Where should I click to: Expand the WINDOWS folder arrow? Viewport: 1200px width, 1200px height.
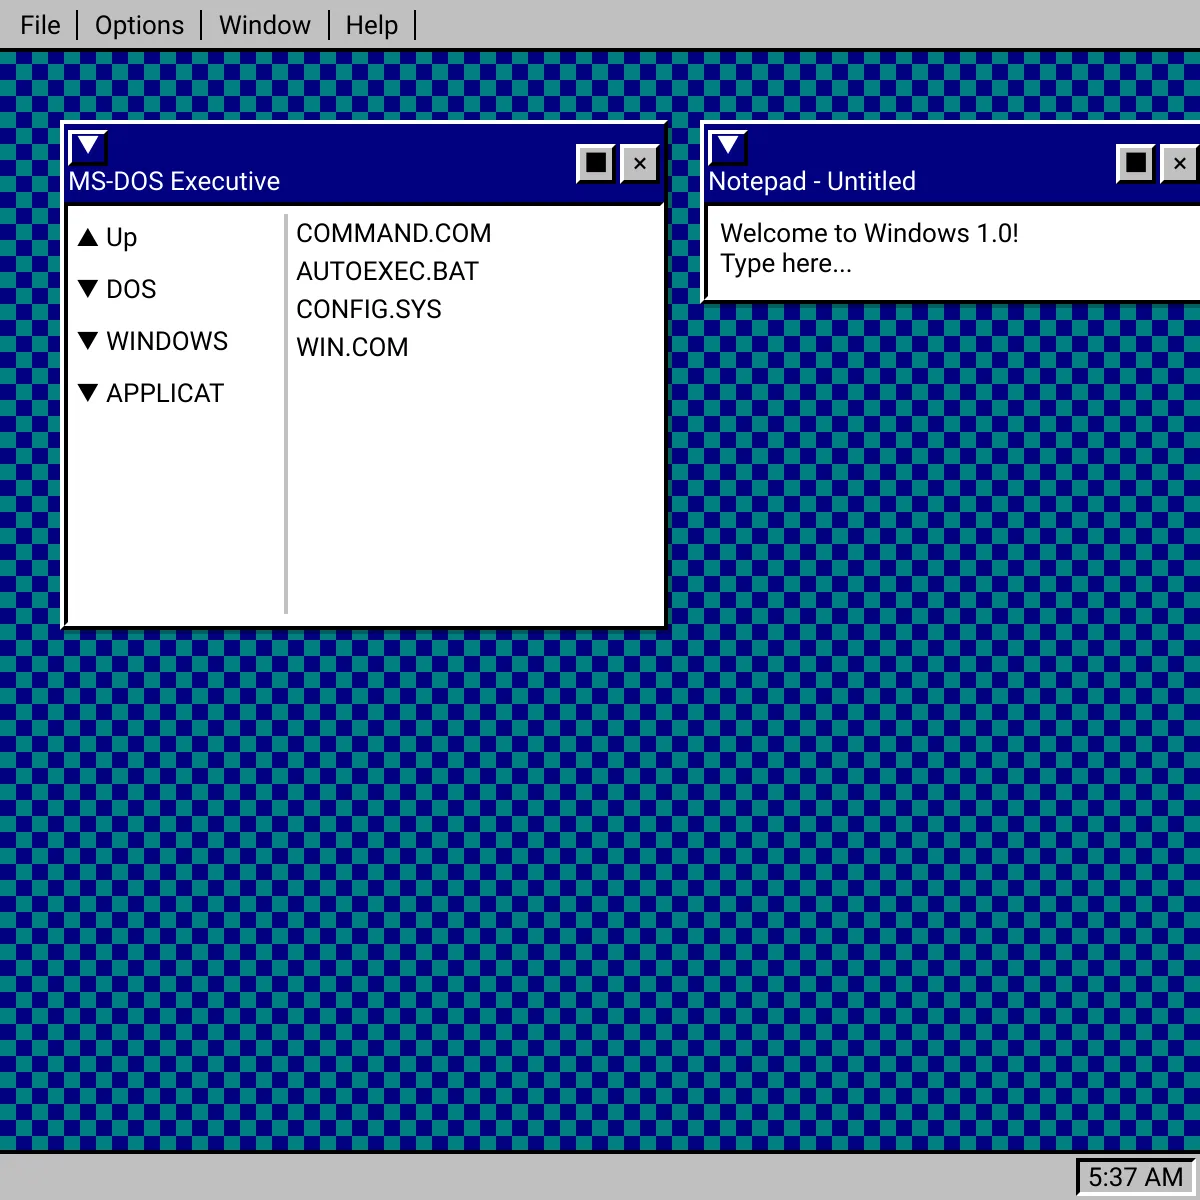point(88,341)
